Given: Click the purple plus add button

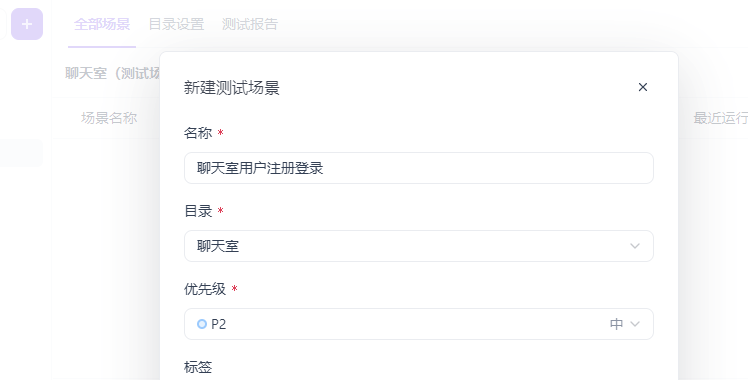Looking at the screenshot, I should point(27,24).
